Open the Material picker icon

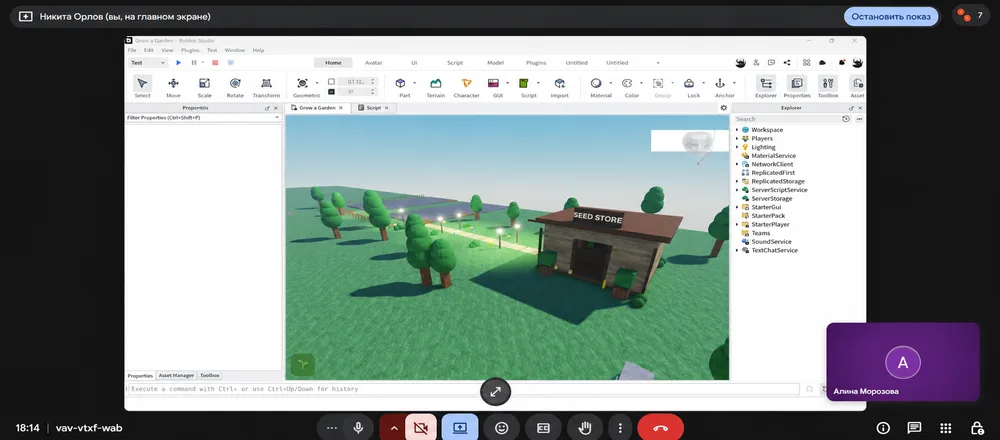click(596, 84)
